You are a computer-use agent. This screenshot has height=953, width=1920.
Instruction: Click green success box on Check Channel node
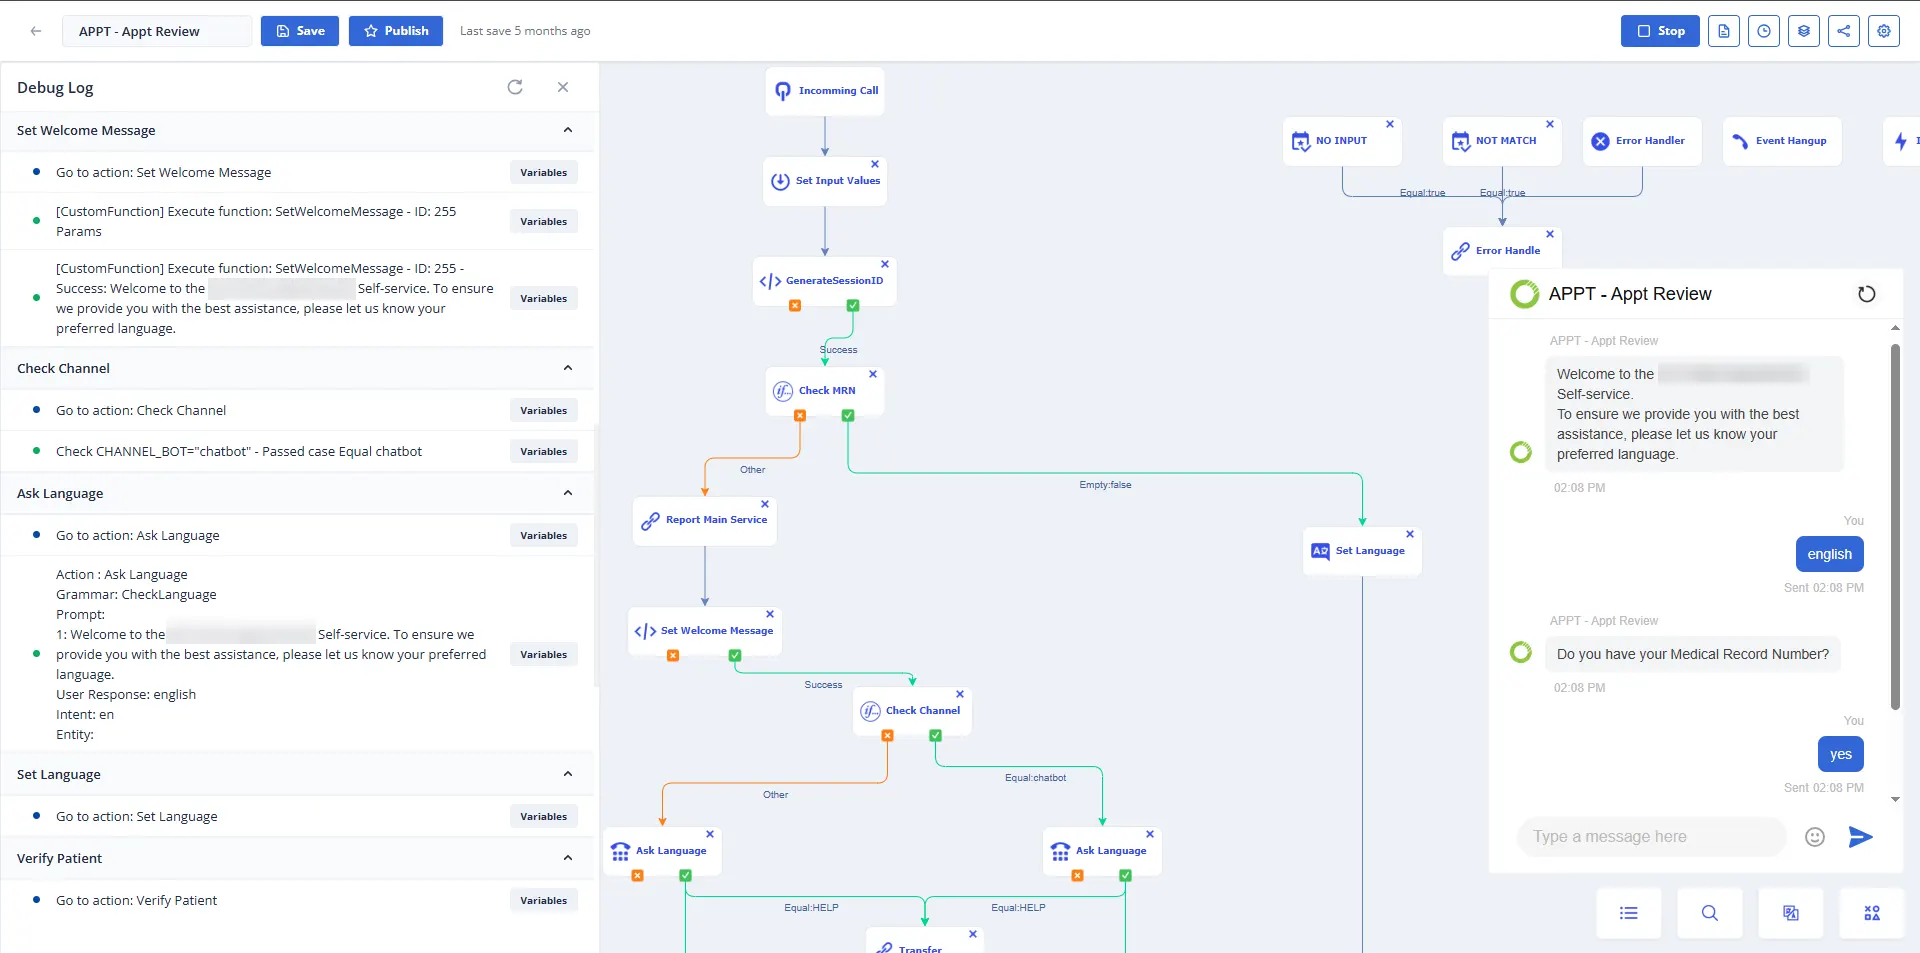click(936, 736)
